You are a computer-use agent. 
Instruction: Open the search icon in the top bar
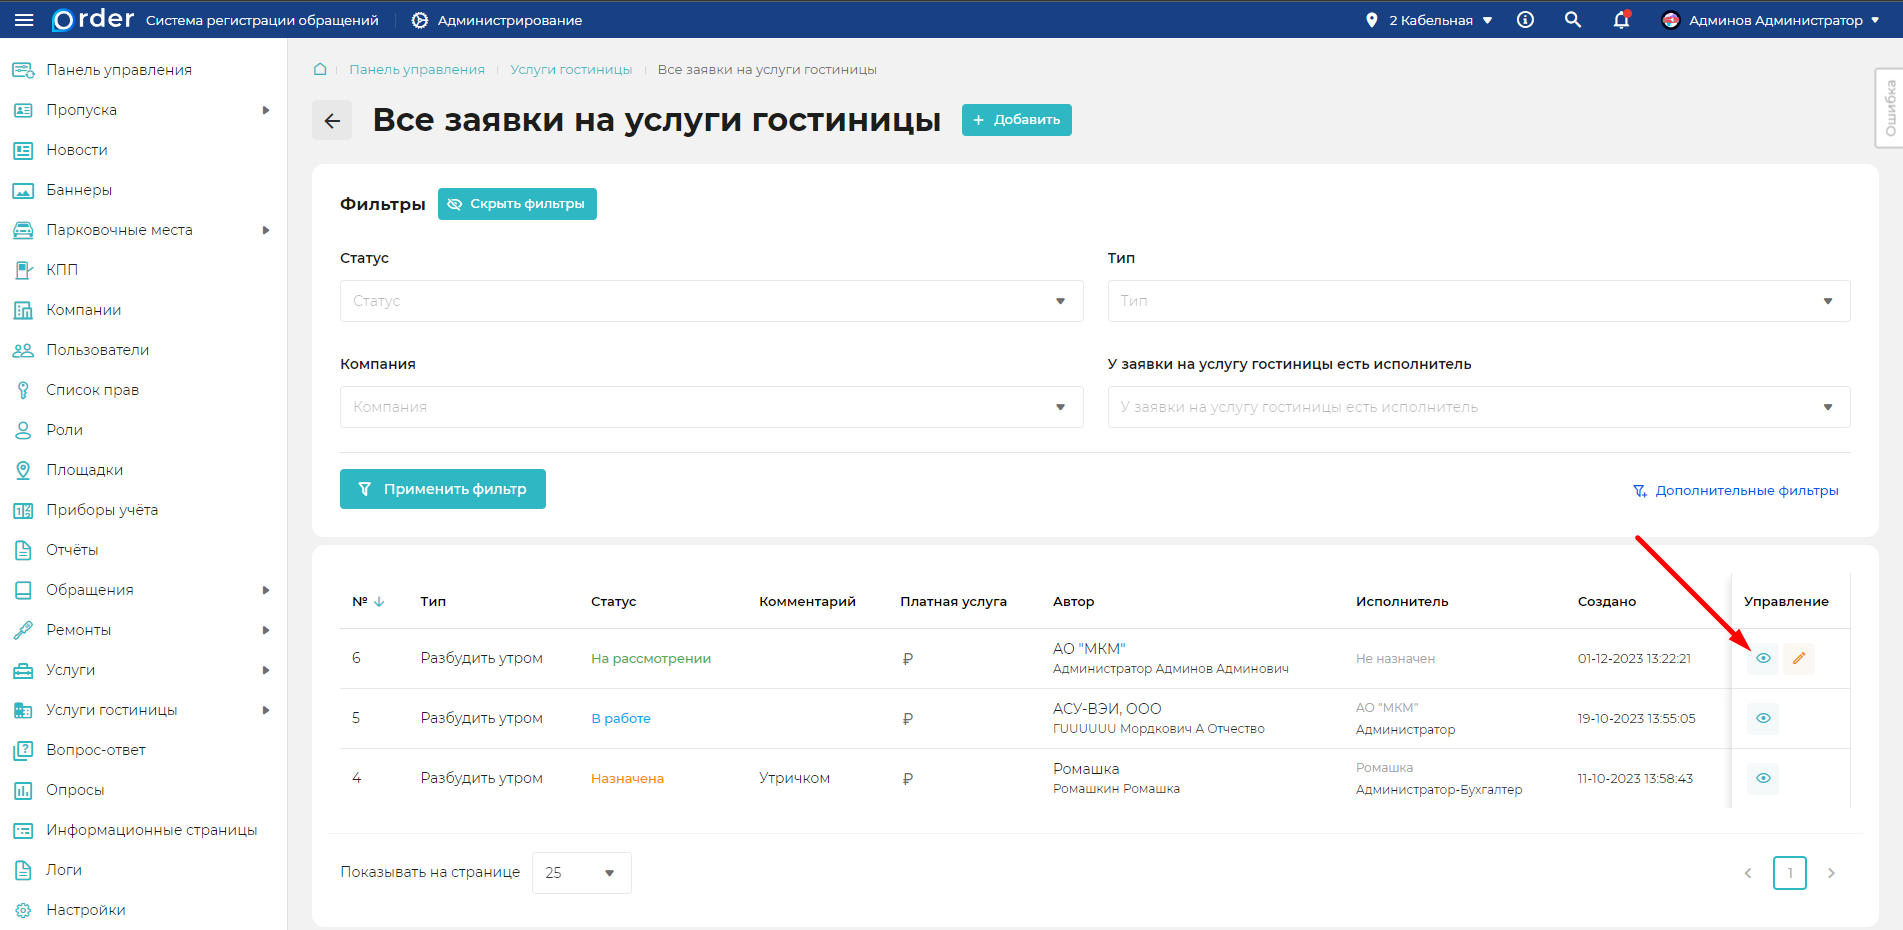(x=1572, y=19)
